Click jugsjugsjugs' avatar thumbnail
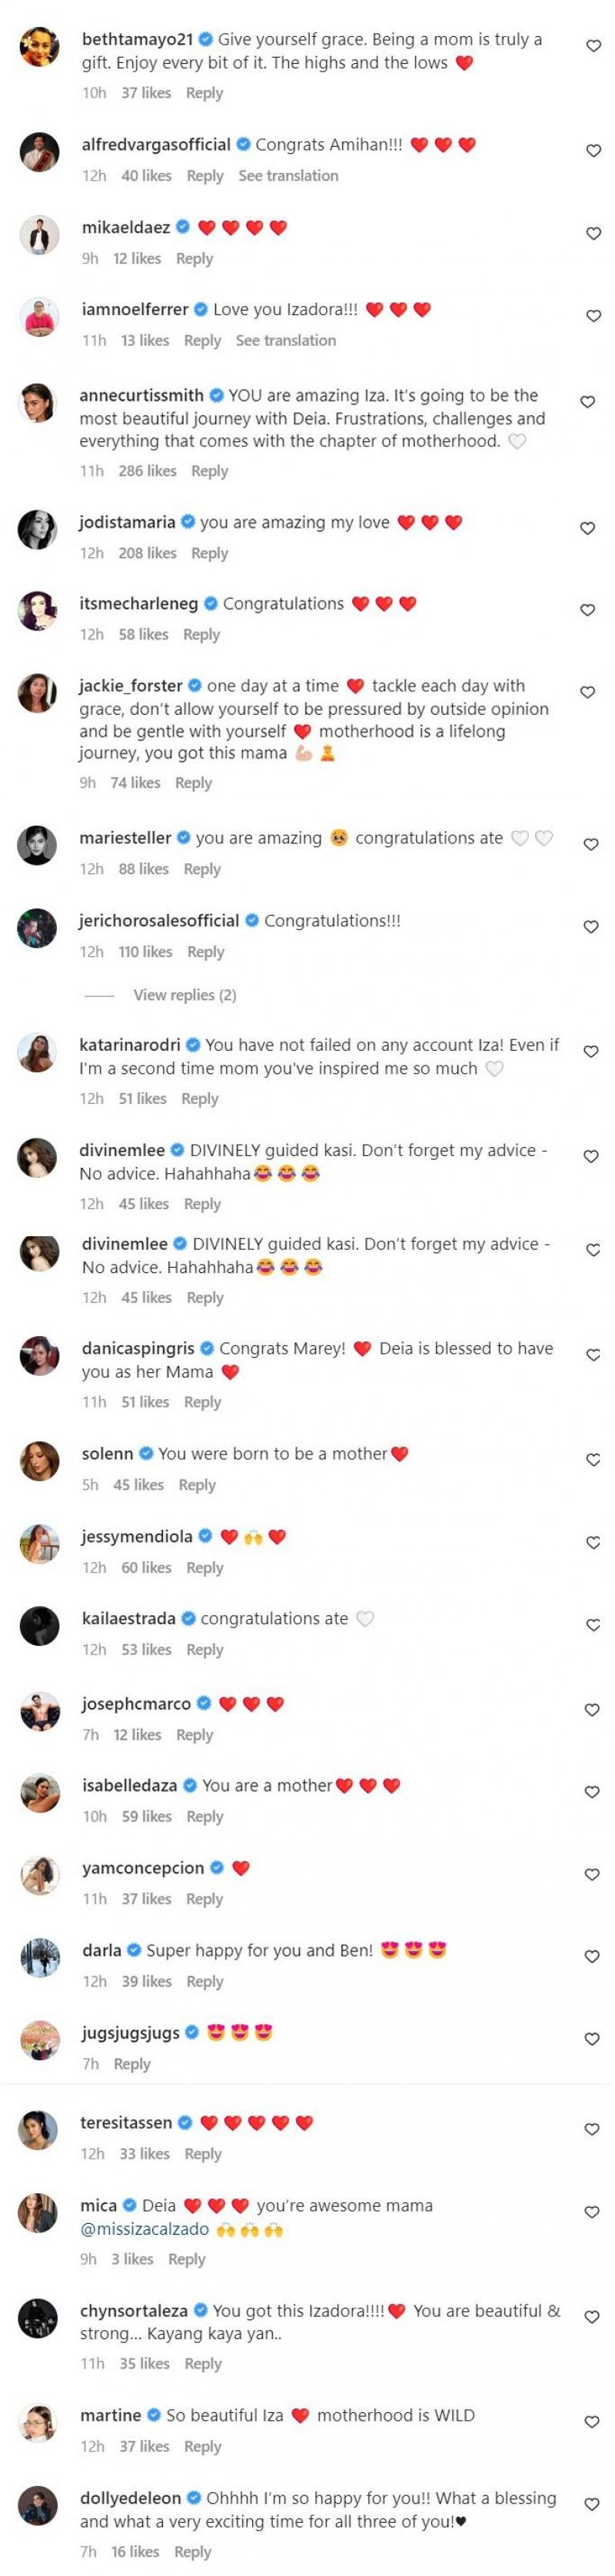The height and width of the screenshot is (2576, 615). pos(38,2040)
